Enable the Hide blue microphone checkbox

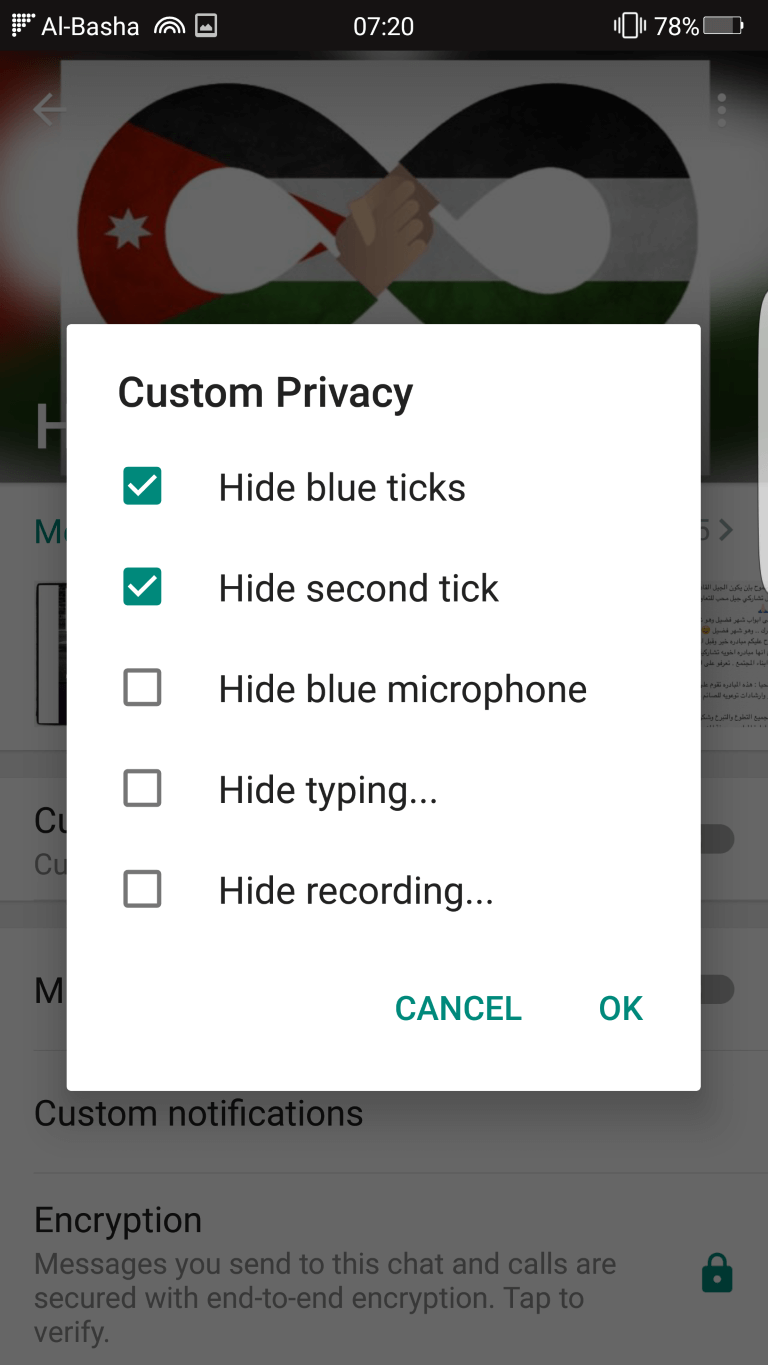pos(142,688)
